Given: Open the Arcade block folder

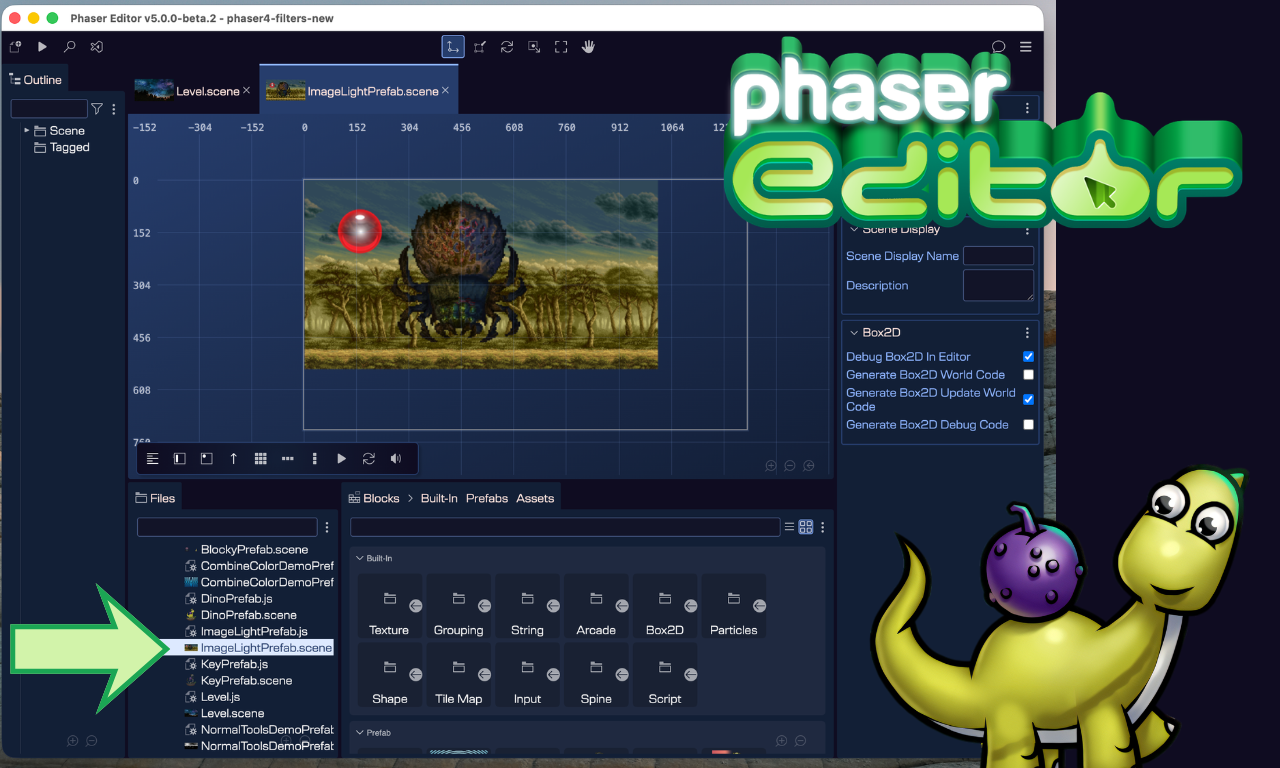Looking at the screenshot, I should click(x=596, y=607).
